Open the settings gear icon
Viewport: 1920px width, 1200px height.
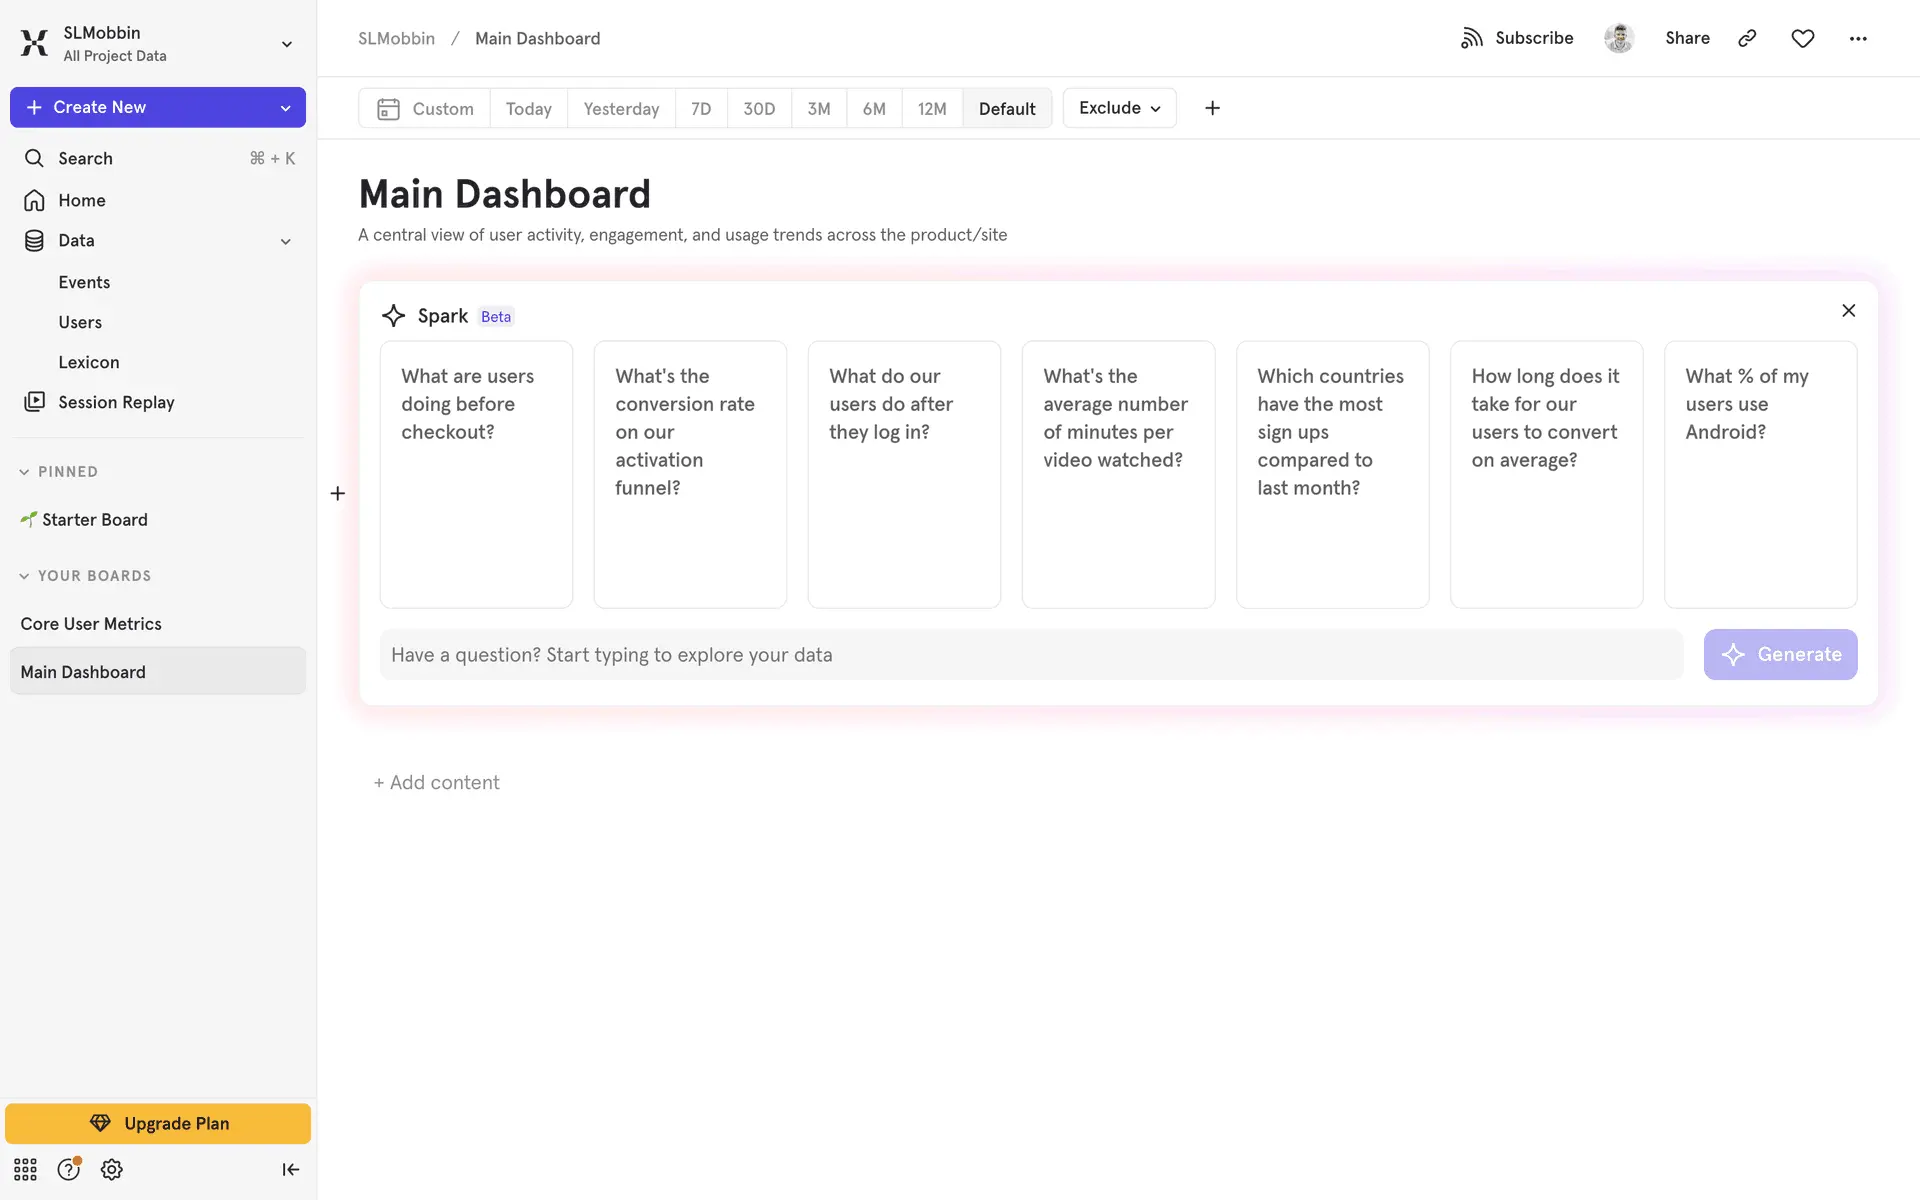point(112,1169)
